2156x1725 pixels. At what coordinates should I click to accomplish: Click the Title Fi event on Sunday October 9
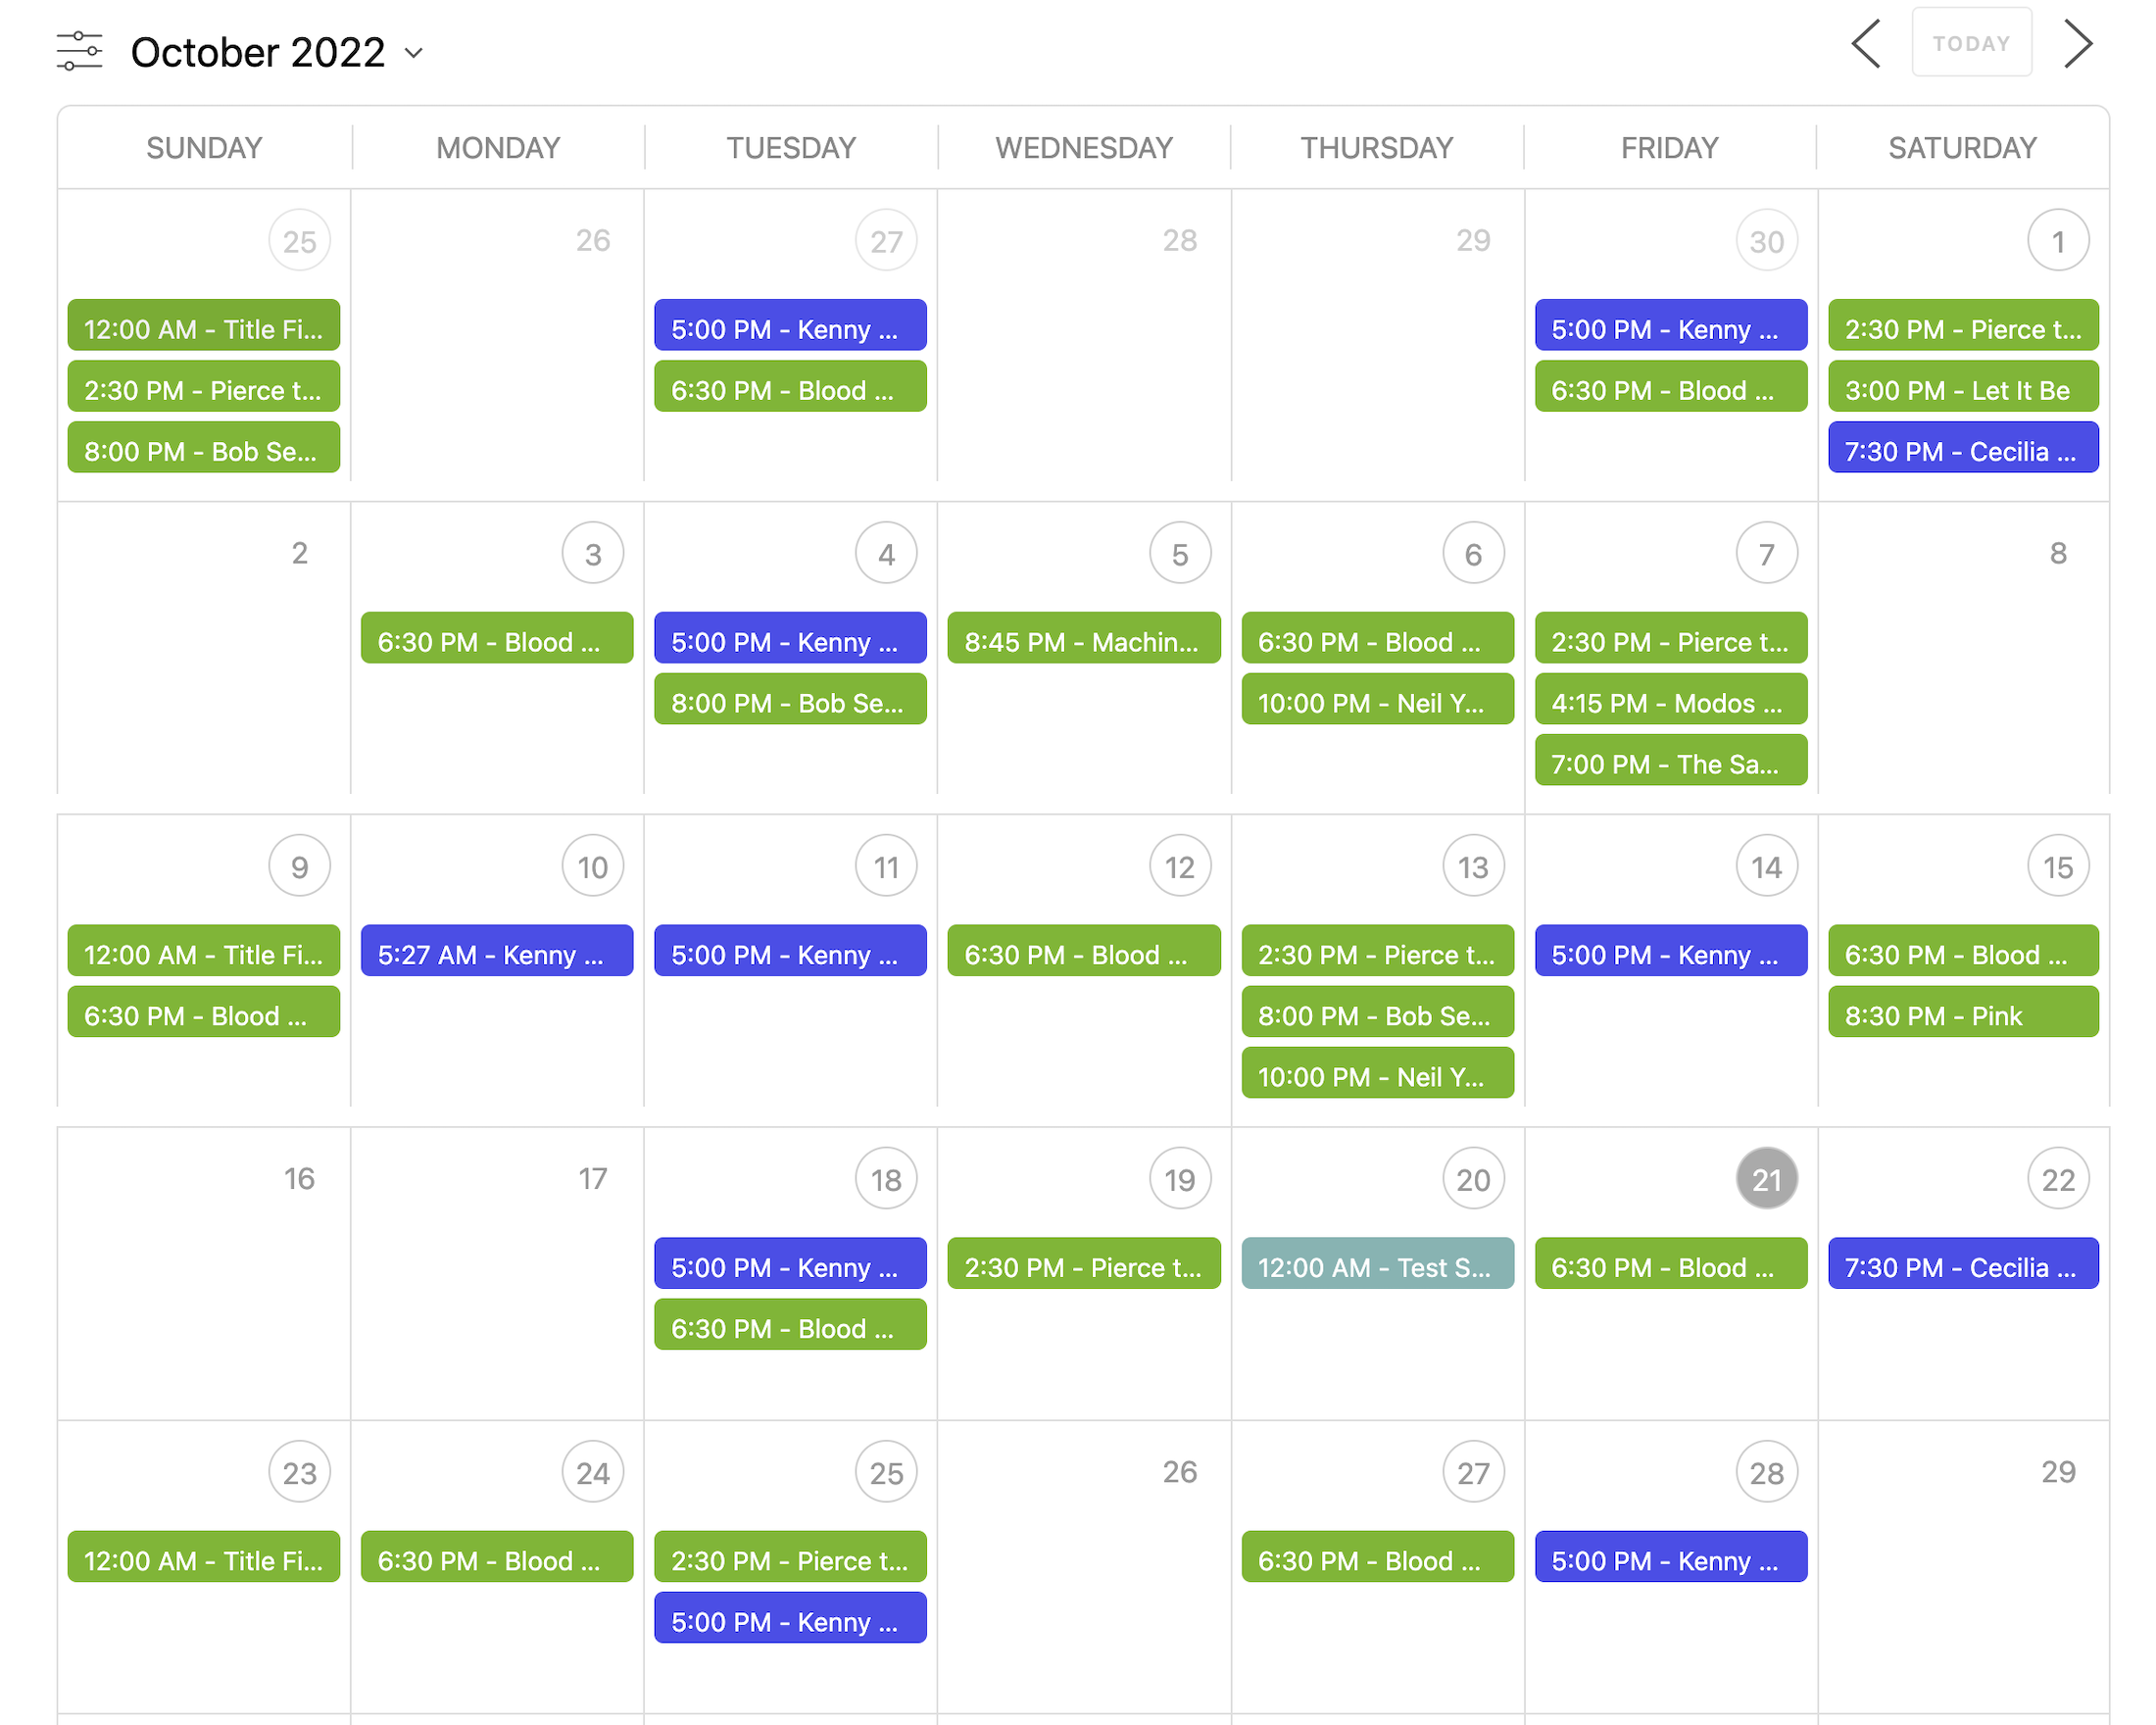203,951
